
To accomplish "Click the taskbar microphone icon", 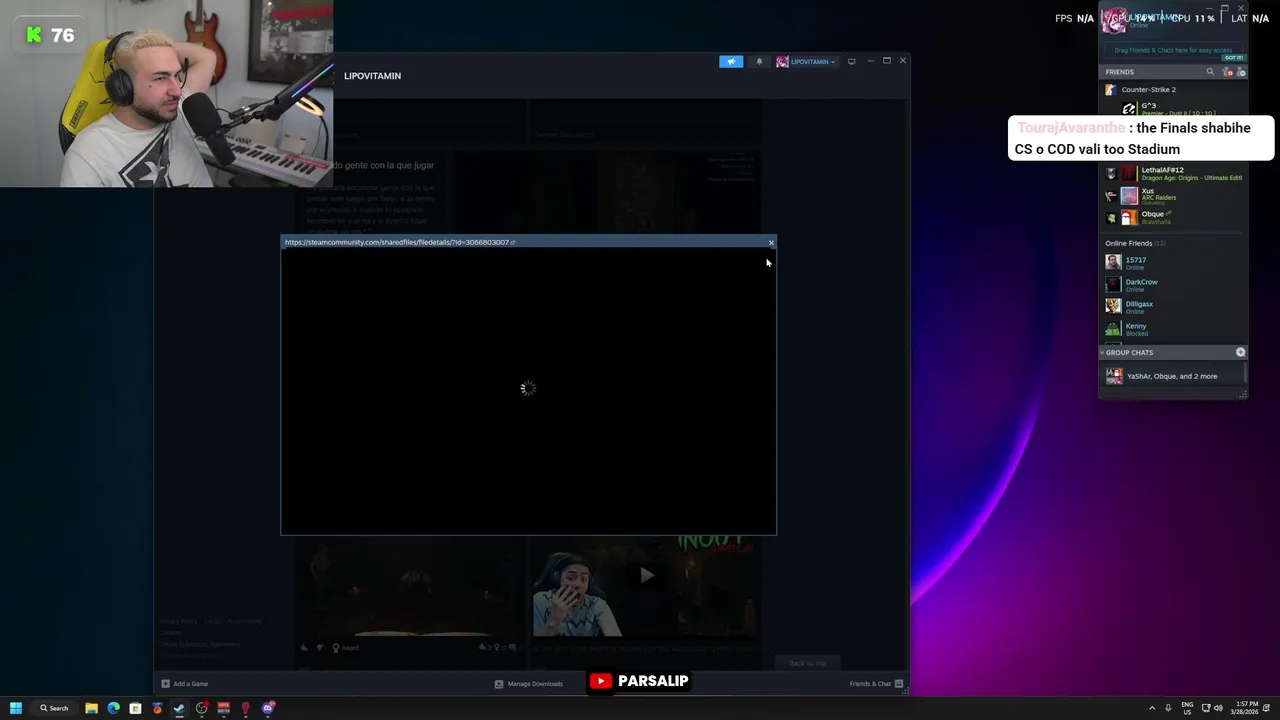I will pyautogui.click(x=1167, y=708).
